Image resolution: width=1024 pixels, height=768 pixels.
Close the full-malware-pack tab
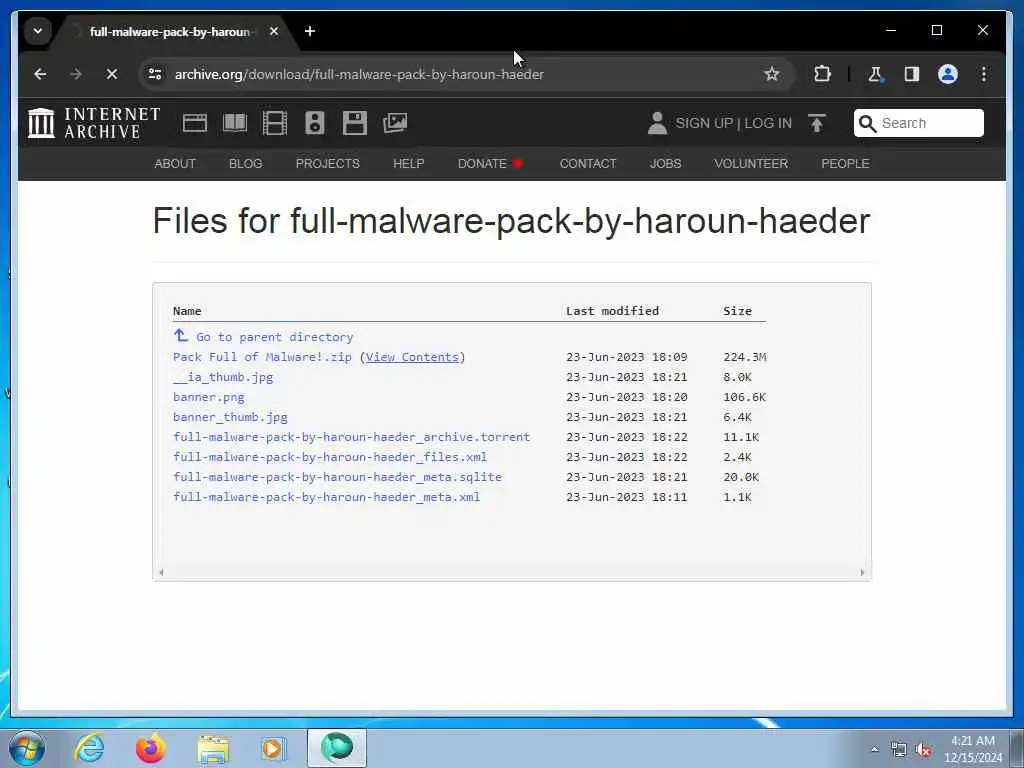[274, 31]
